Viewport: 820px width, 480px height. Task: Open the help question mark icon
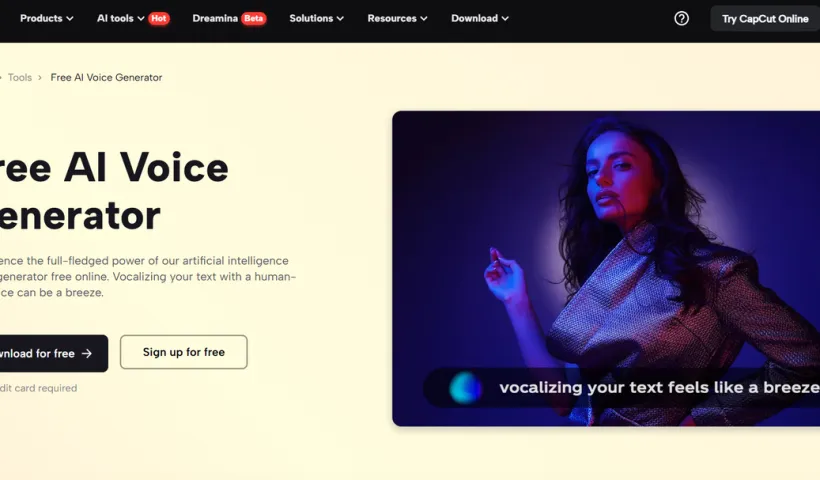[681, 19]
